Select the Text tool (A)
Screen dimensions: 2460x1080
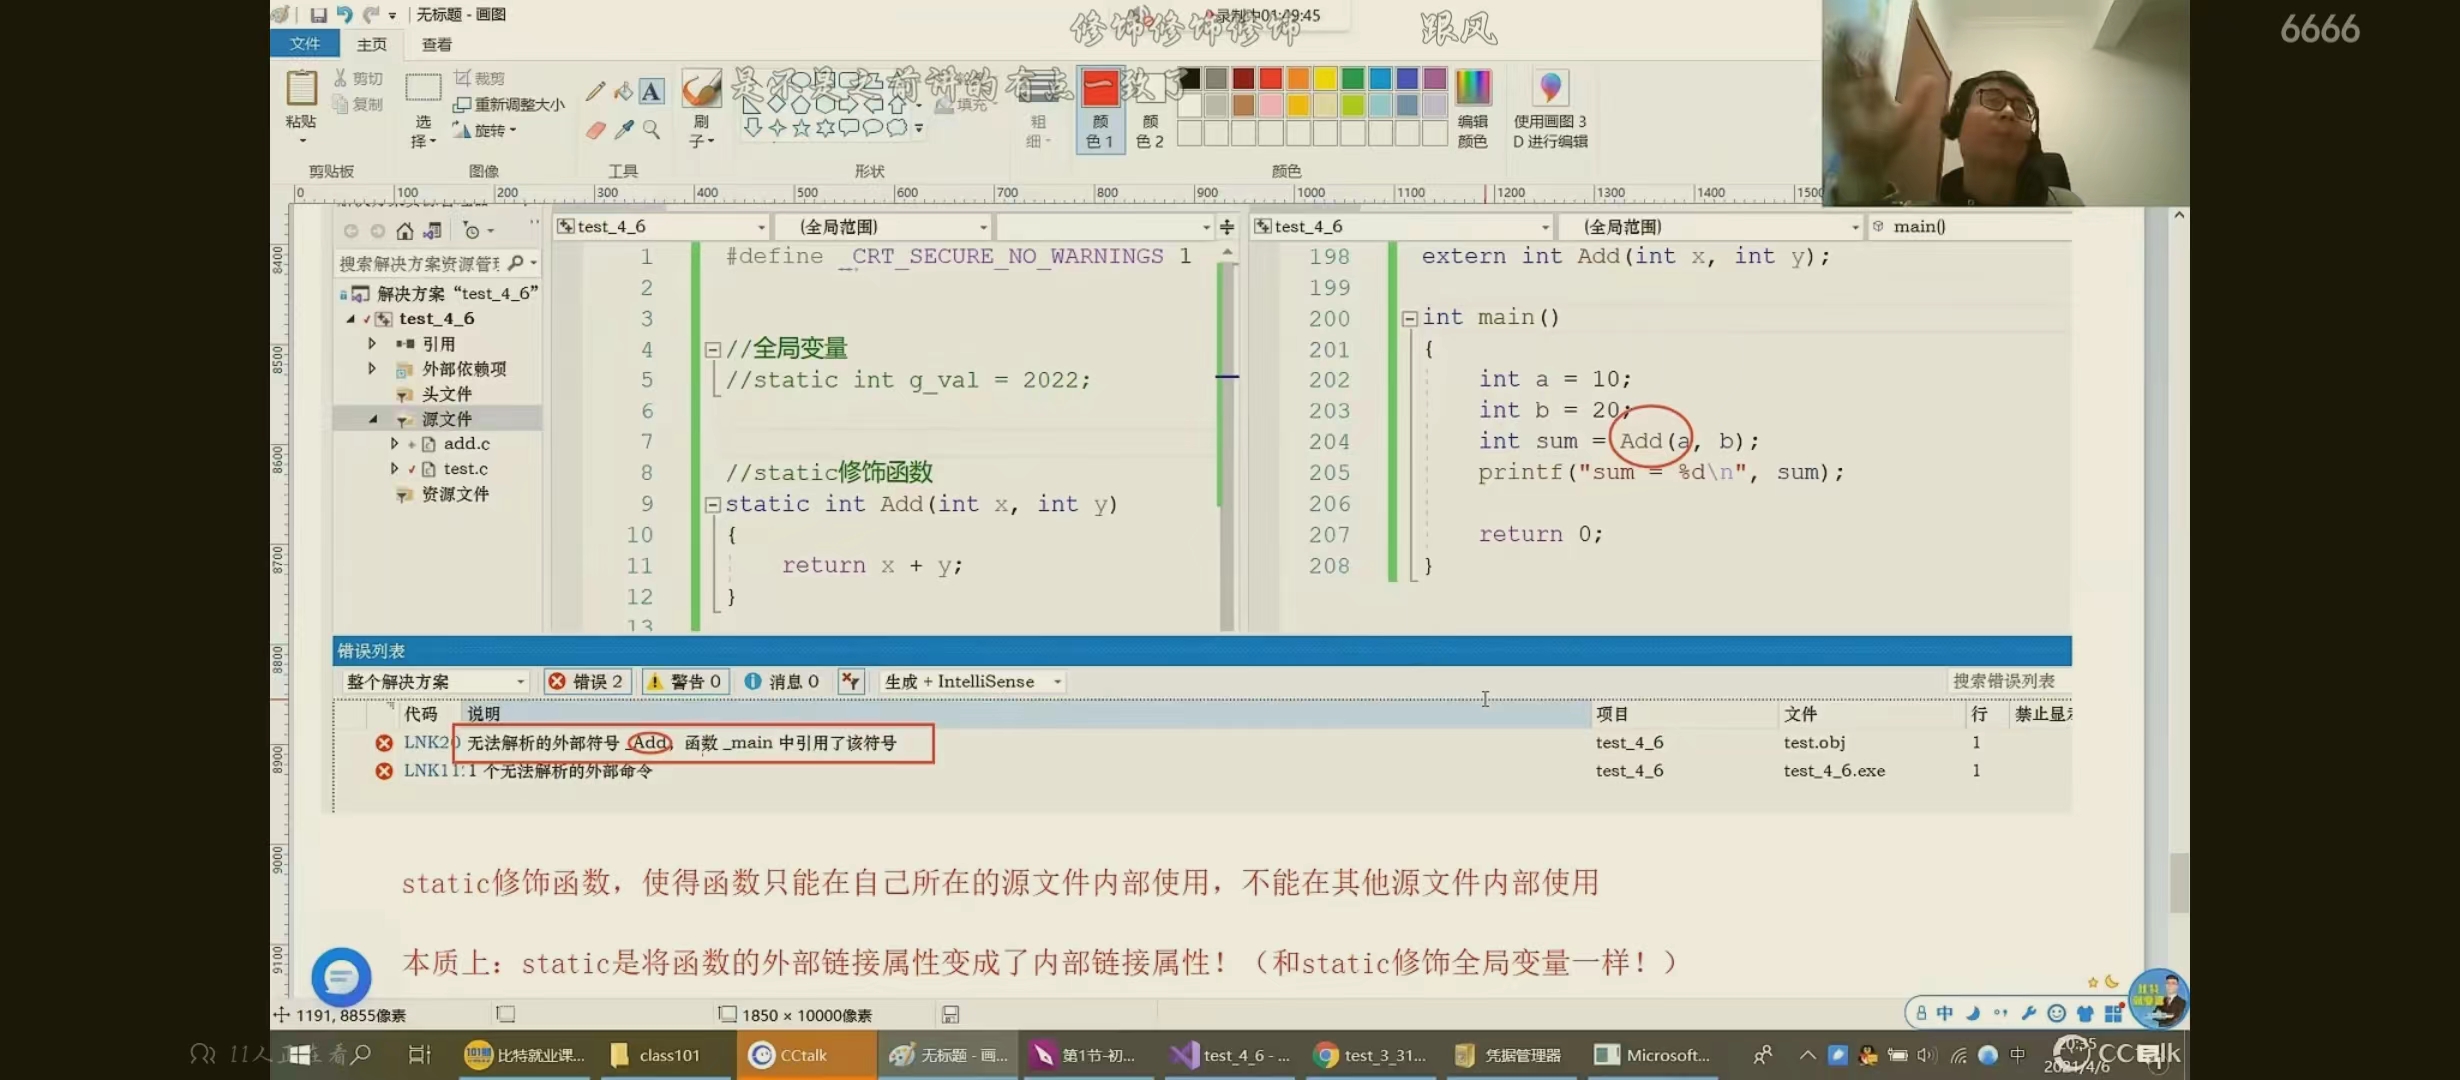pyautogui.click(x=651, y=92)
